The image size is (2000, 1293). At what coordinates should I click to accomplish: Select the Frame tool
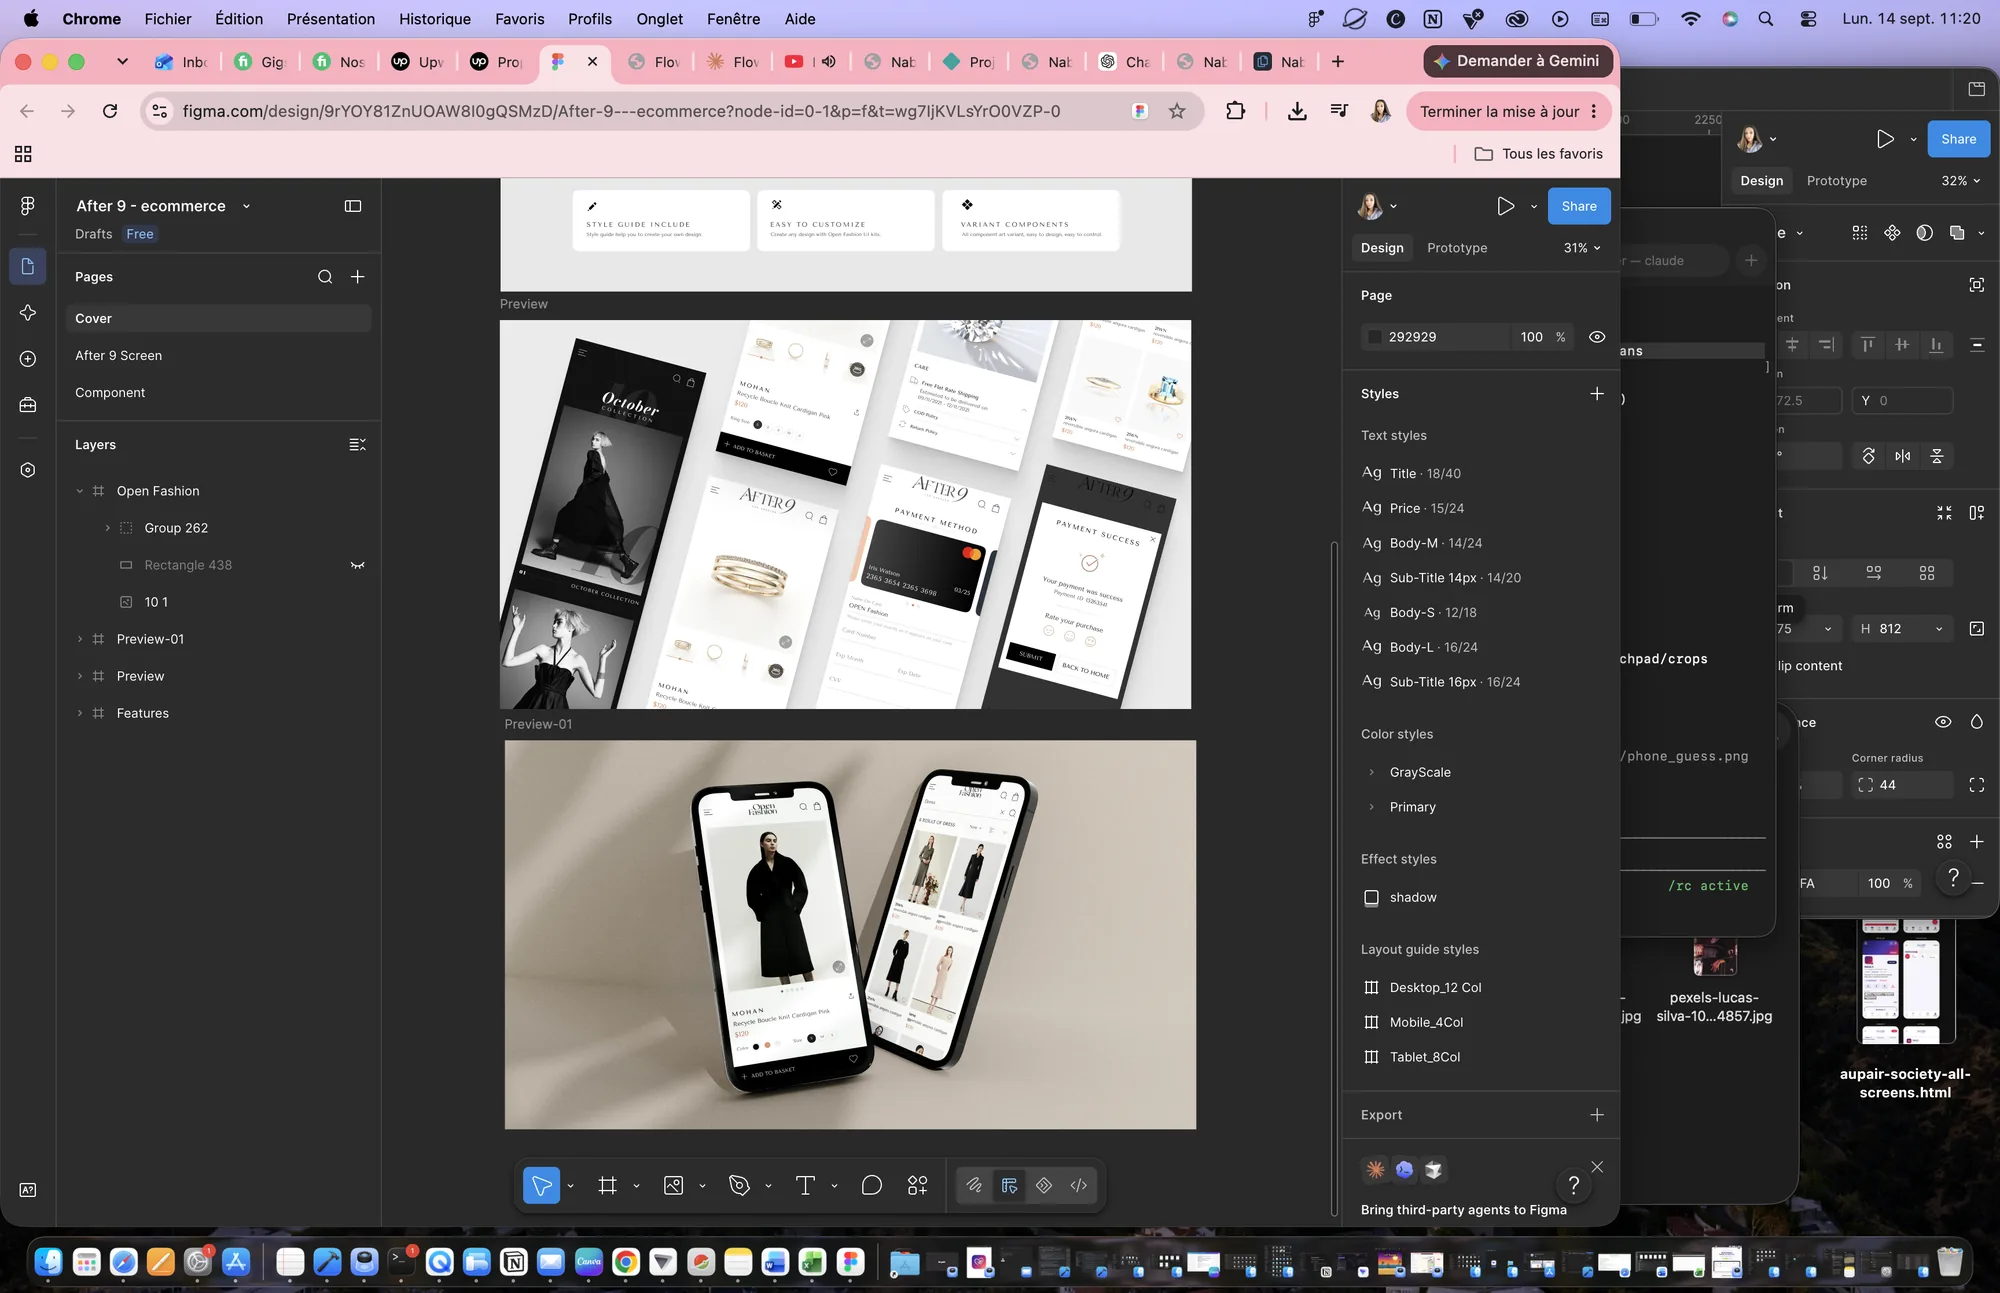607,1186
